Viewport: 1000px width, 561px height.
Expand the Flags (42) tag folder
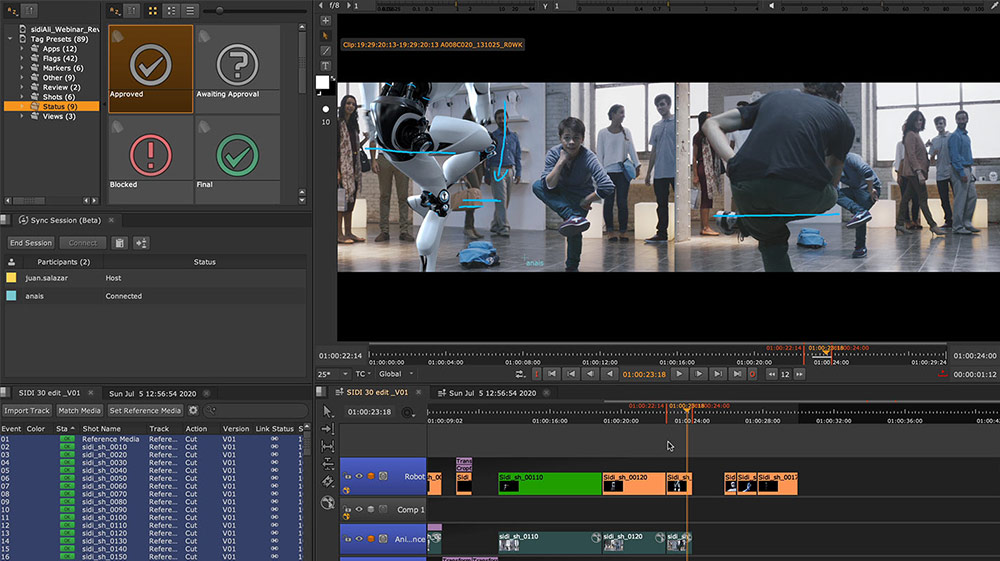coord(22,59)
